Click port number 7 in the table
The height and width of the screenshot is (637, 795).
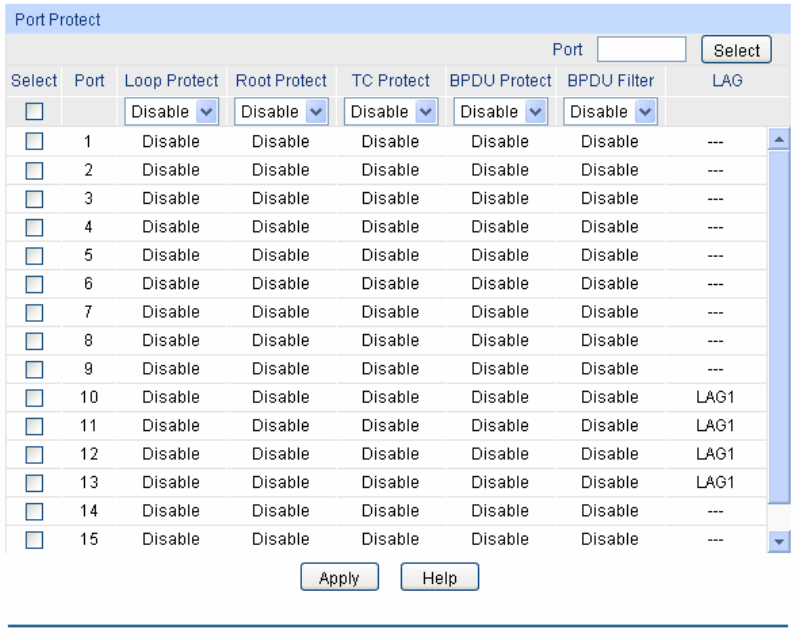tap(88, 311)
